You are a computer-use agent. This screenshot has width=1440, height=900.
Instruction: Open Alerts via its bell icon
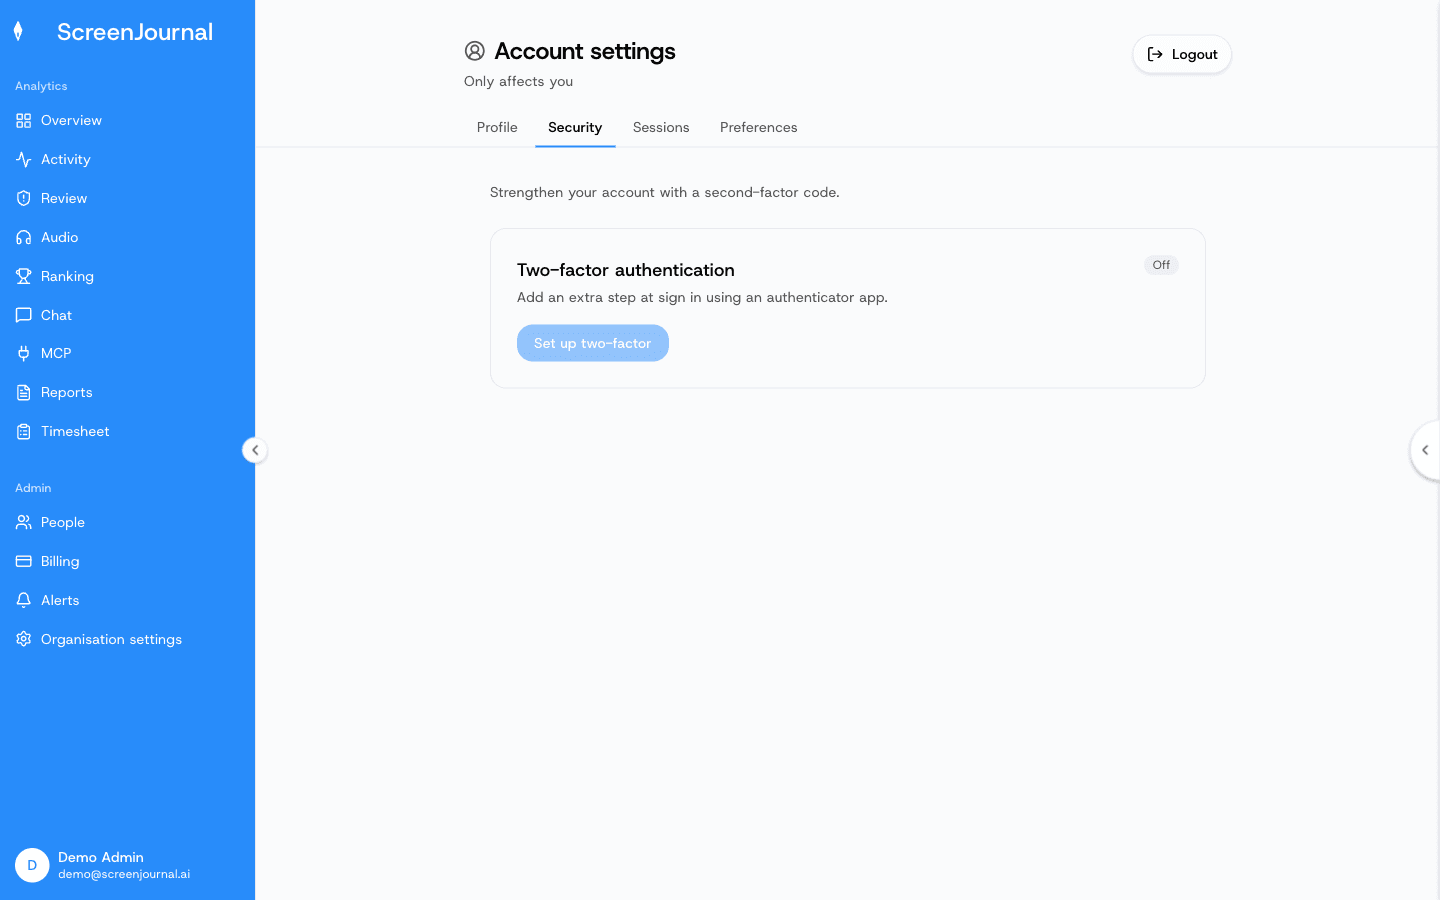[x=24, y=601]
